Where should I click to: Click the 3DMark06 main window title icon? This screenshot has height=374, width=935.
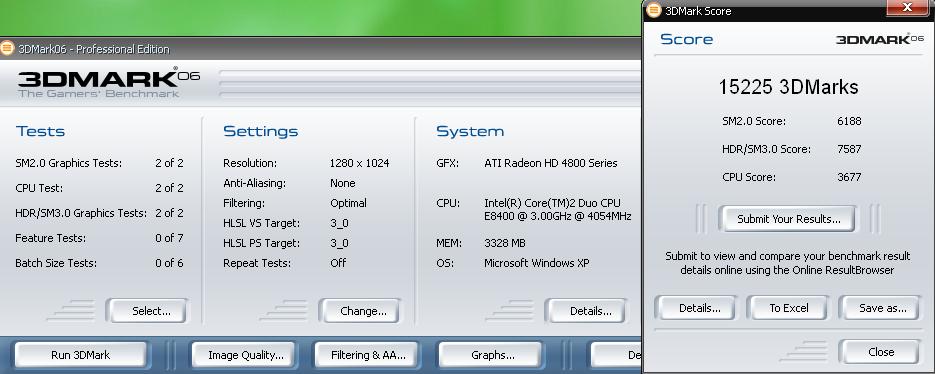click(7, 48)
